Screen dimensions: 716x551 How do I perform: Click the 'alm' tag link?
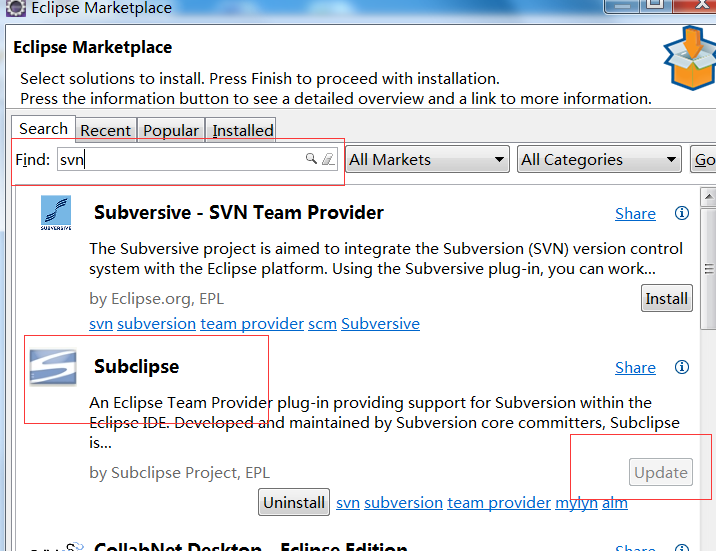click(x=615, y=503)
